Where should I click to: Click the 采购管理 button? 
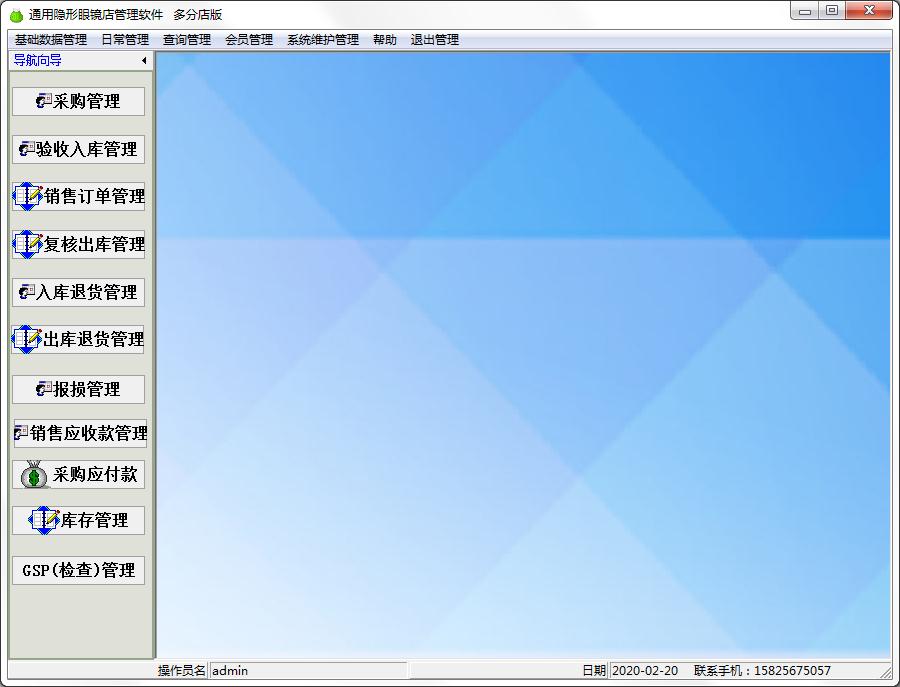[78, 102]
